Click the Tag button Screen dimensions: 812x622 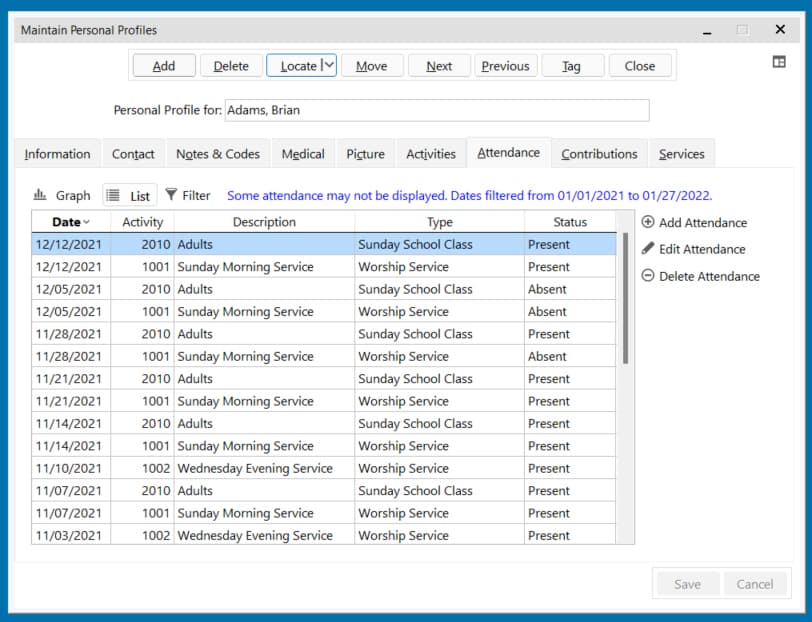tap(572, 66)
